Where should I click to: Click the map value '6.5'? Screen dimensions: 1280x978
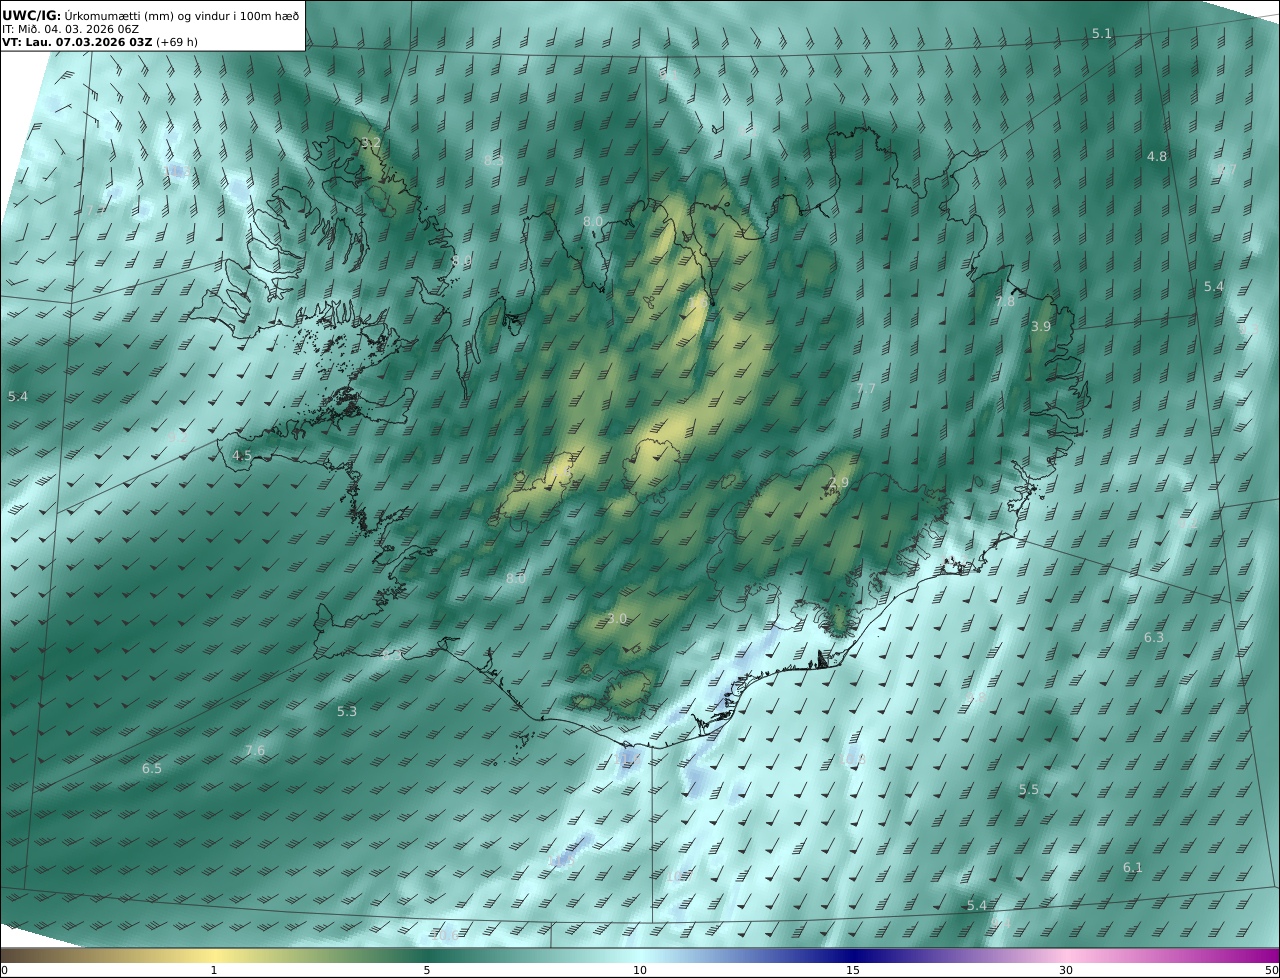151,769
